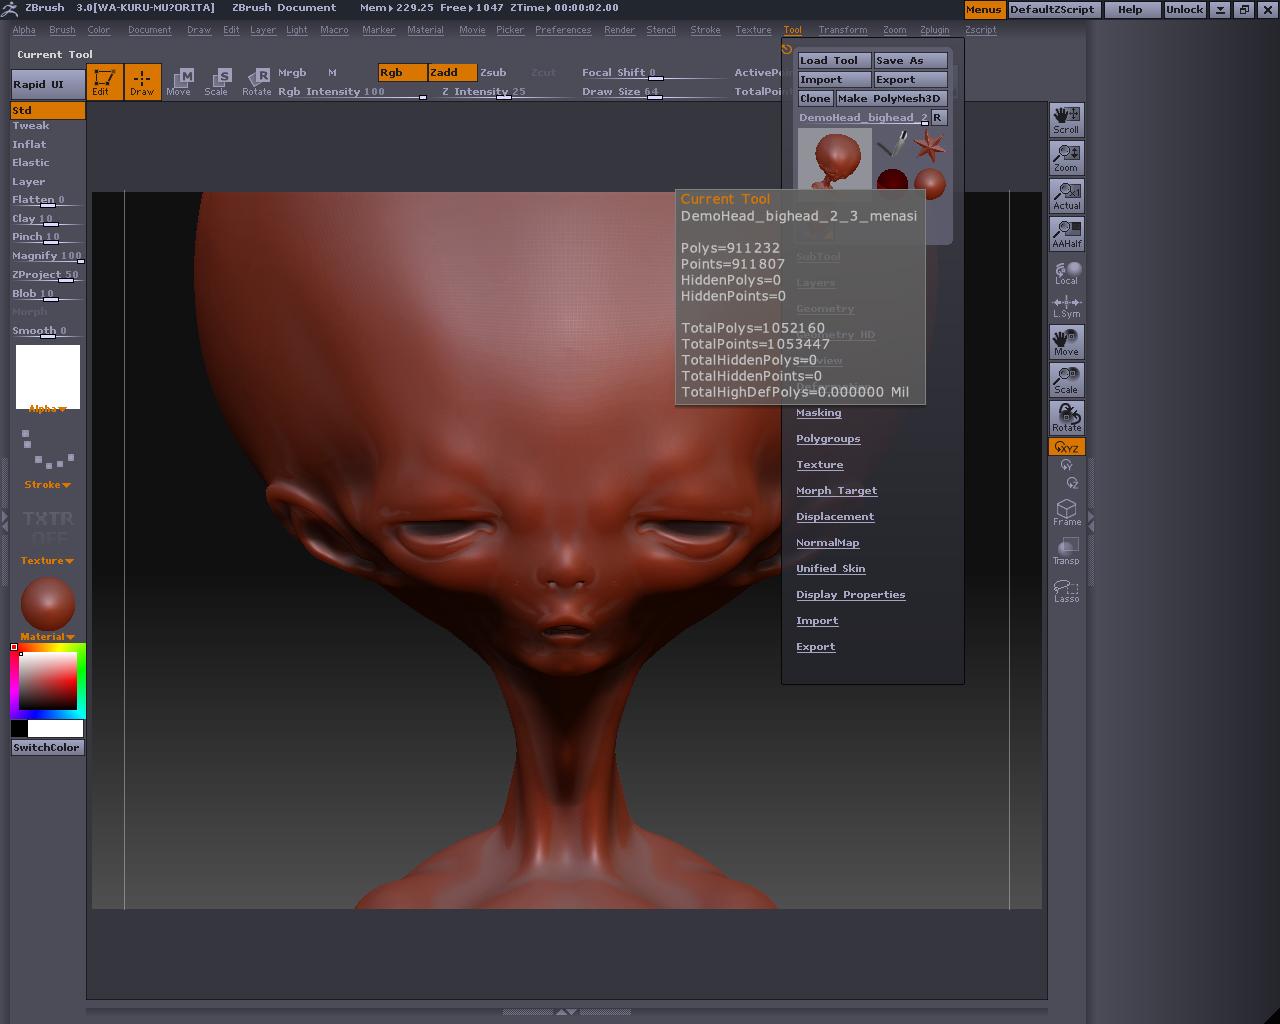Screen dimensions: 1280x1024
Task: Enable Transp transparency toggle
Action: pyautogui.click(x=1066, y=551)
